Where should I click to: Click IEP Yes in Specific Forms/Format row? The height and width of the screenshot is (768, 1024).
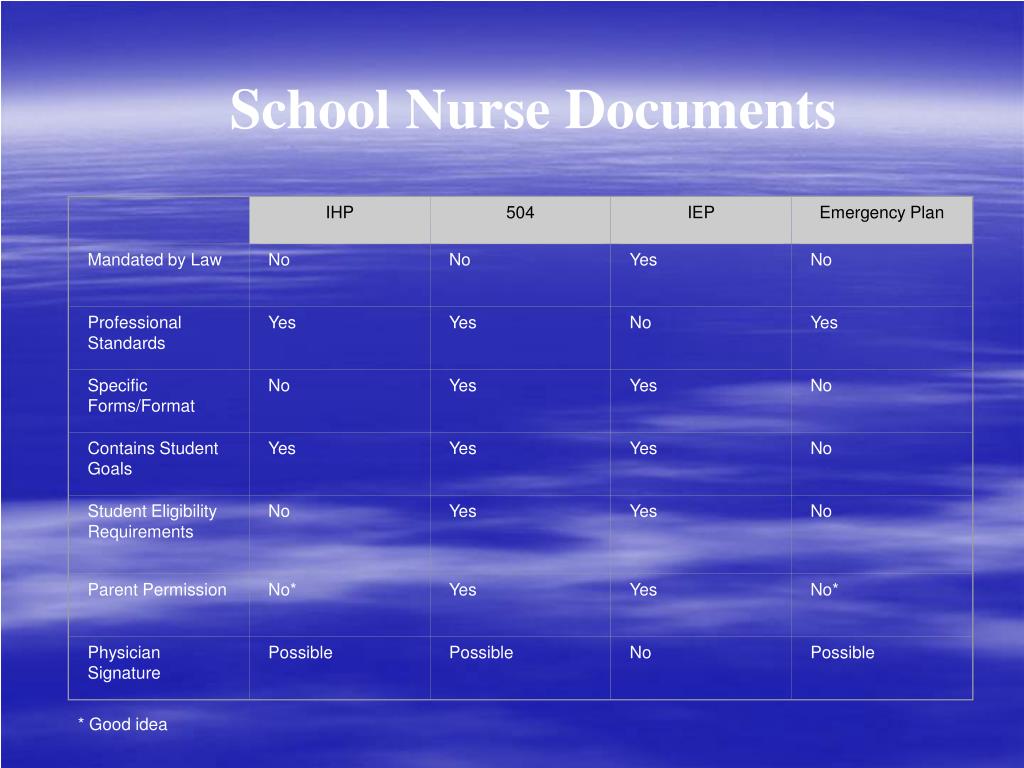pyautogui.click(x=643, y=385)
